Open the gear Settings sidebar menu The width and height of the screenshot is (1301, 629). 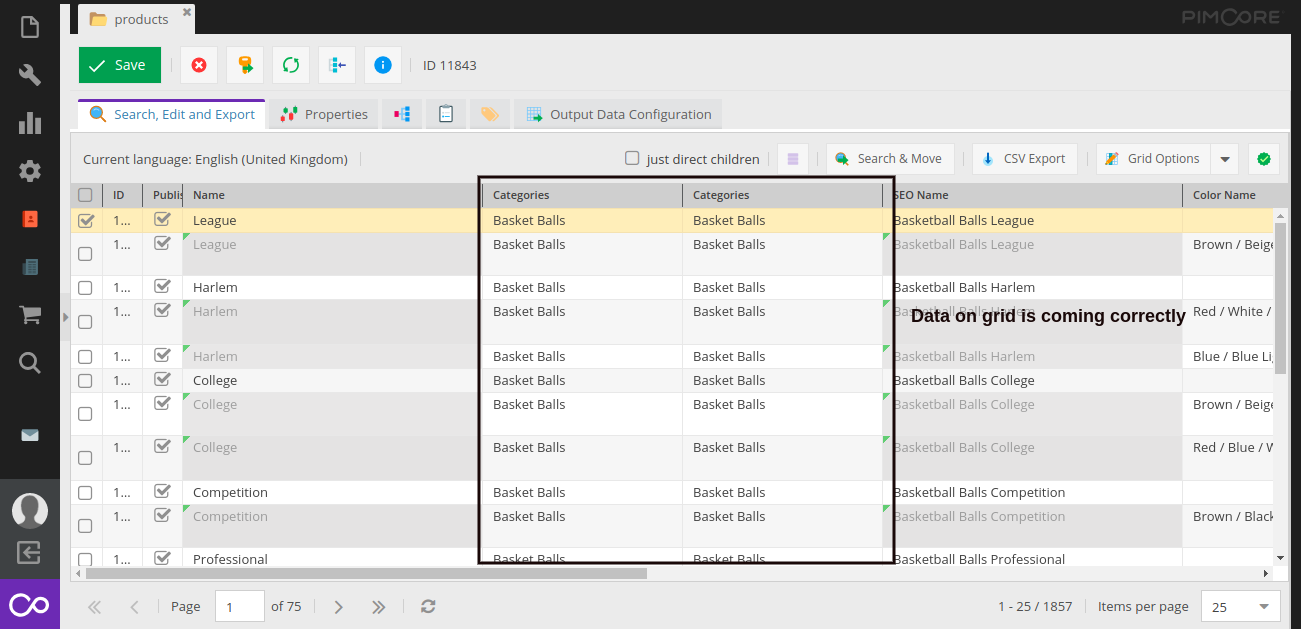tap(30, 171)
